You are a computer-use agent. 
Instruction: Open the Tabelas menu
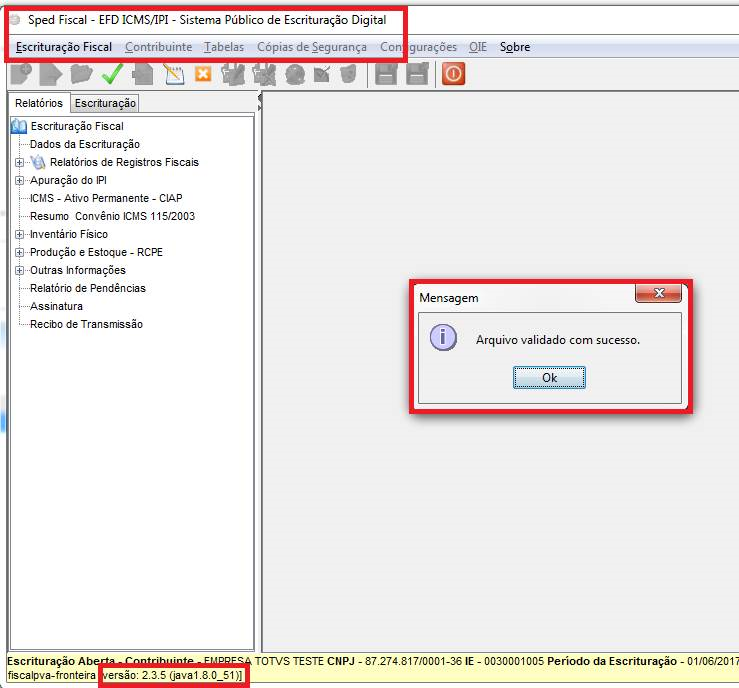coord(224,47)
